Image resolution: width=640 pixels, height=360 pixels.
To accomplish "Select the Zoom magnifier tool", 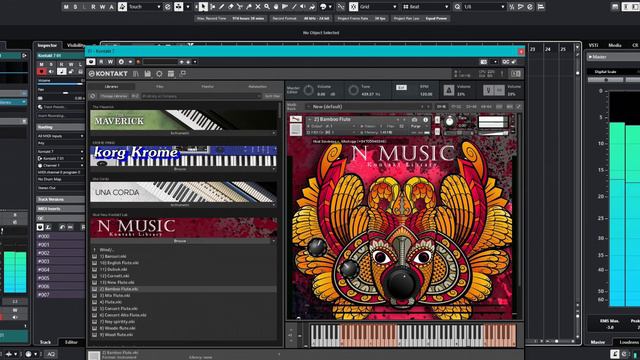I will coord(267,7).
